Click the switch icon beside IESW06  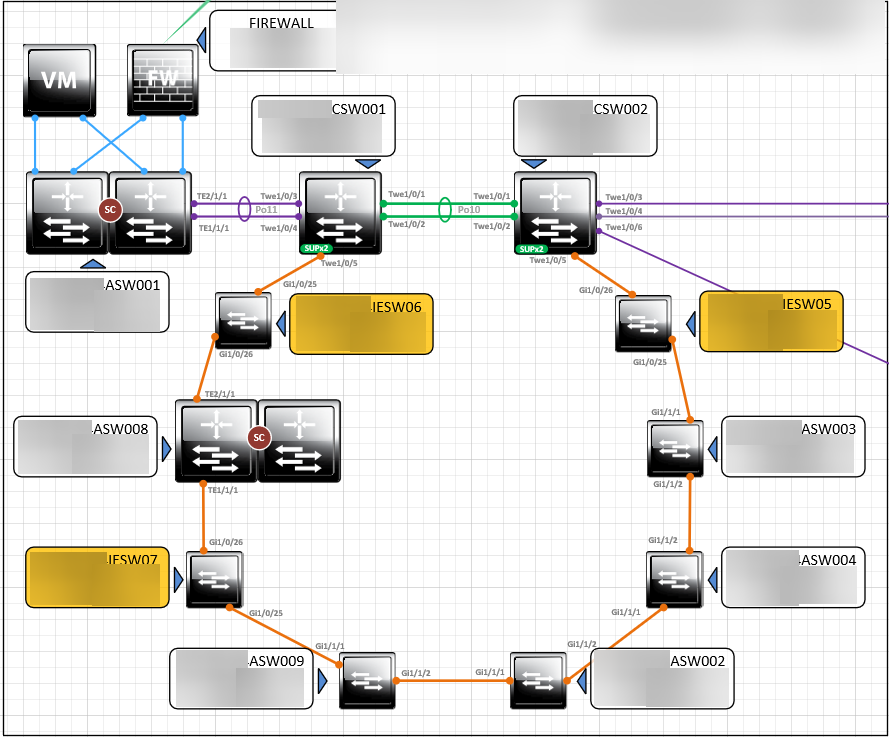pos(243,318)
